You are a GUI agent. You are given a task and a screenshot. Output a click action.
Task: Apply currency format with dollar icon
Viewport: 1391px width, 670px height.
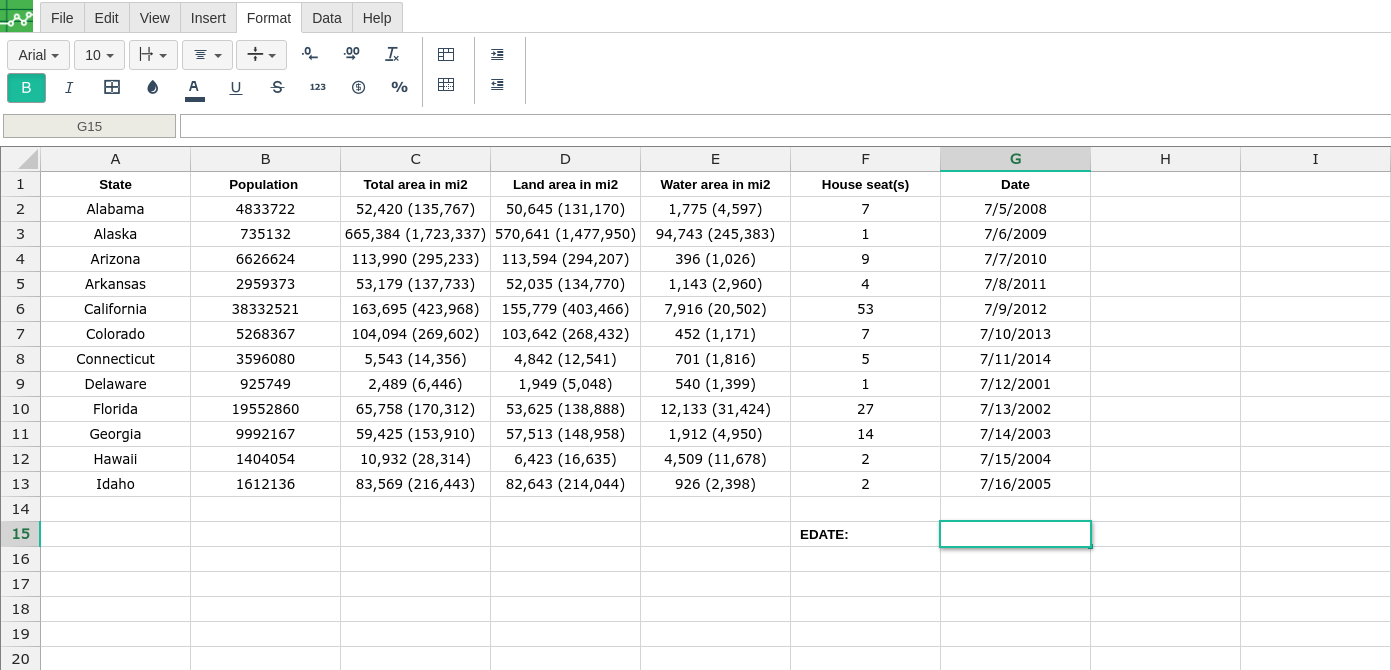tap(358, 87)
